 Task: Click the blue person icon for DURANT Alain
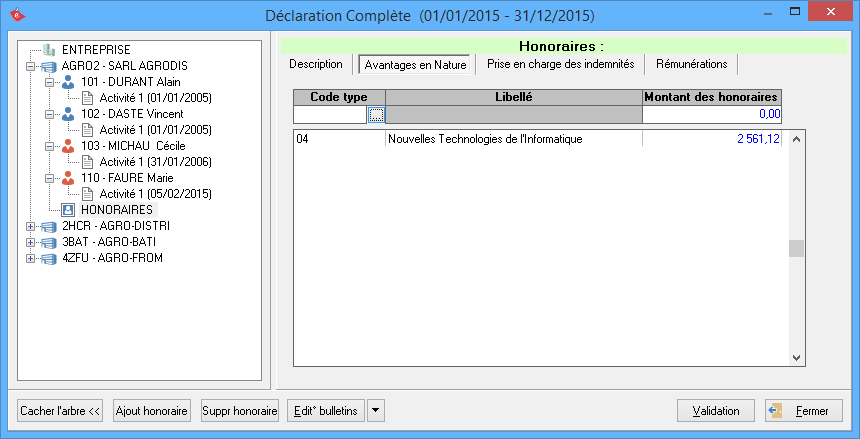point(68,82)
